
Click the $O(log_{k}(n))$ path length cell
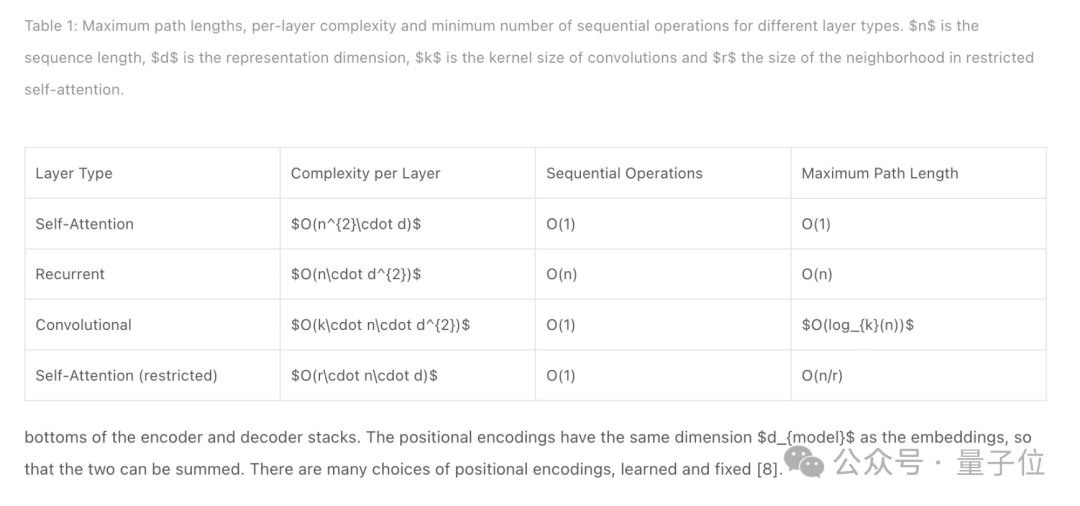pyautogui.click(x=918, y=325)
